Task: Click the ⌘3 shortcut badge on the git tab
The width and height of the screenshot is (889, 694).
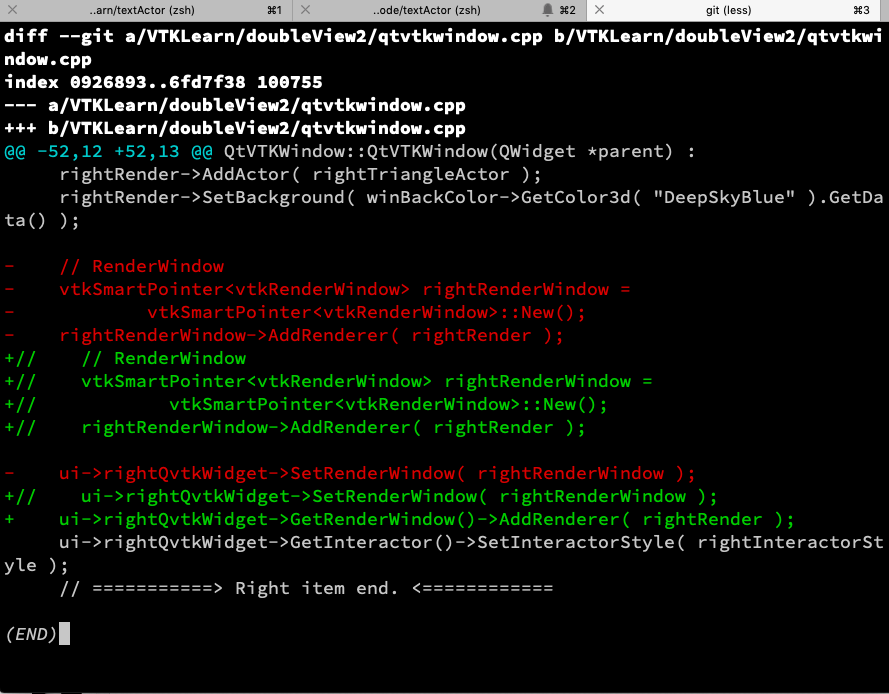Action: (x=862, y=11)
